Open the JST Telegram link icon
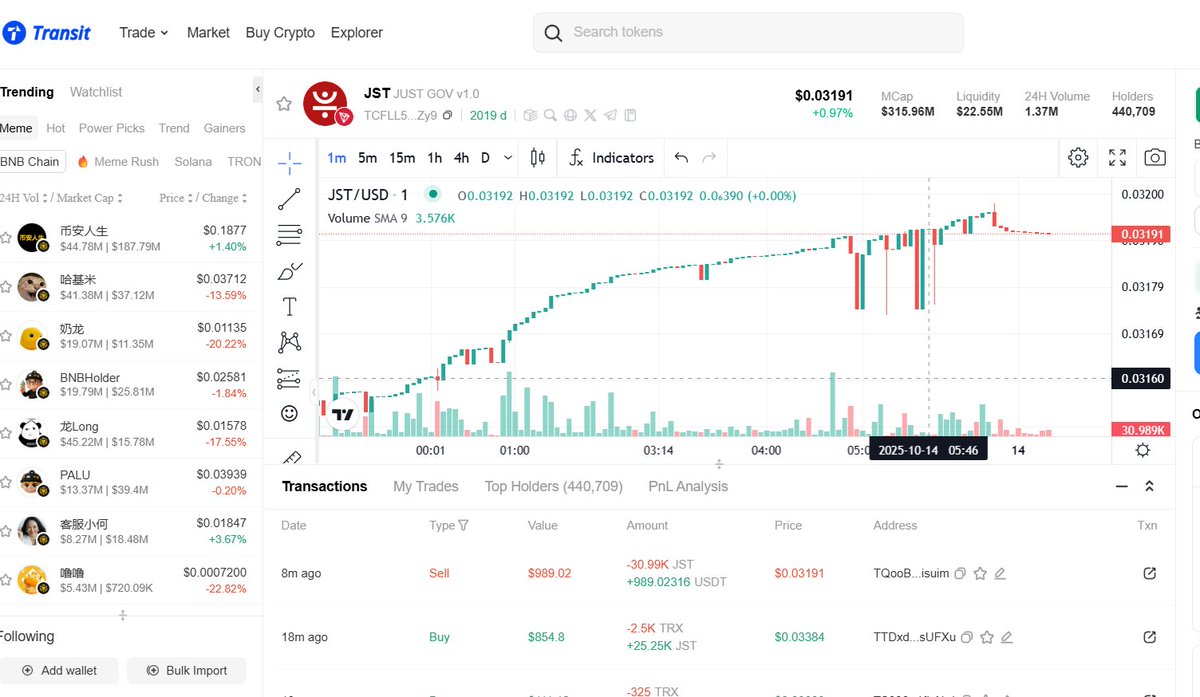Viewport: 1200px width, 697px height. (x=610, y=115)
